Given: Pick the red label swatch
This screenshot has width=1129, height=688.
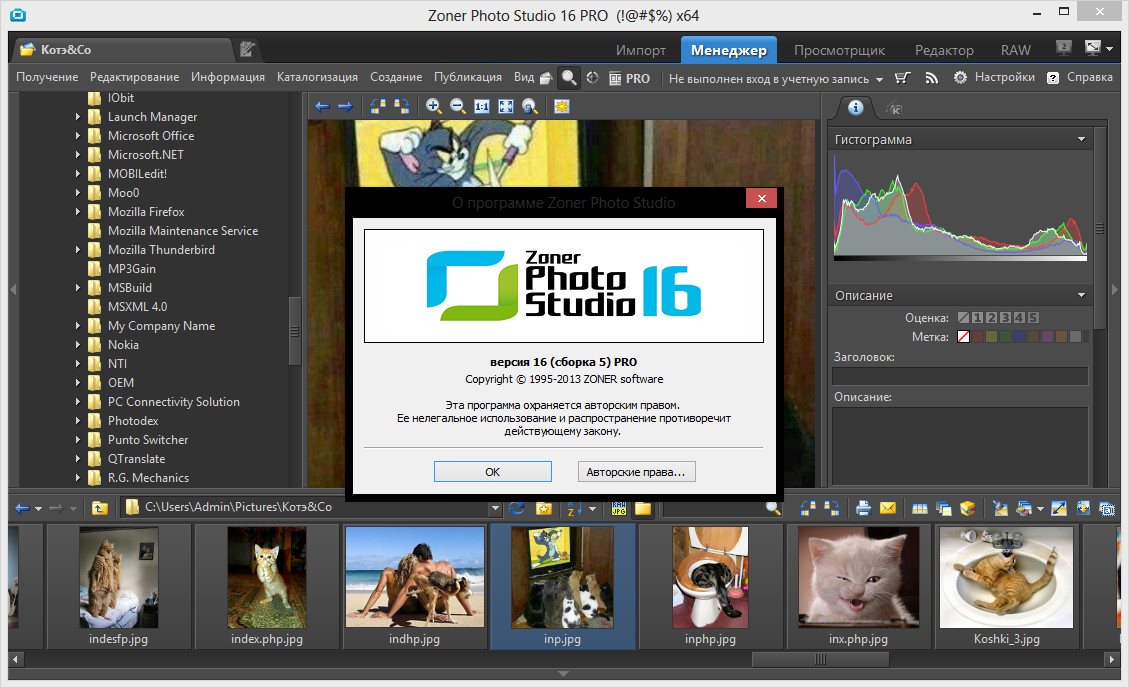Looking at the screenshot, I should [x=978, y=337].
